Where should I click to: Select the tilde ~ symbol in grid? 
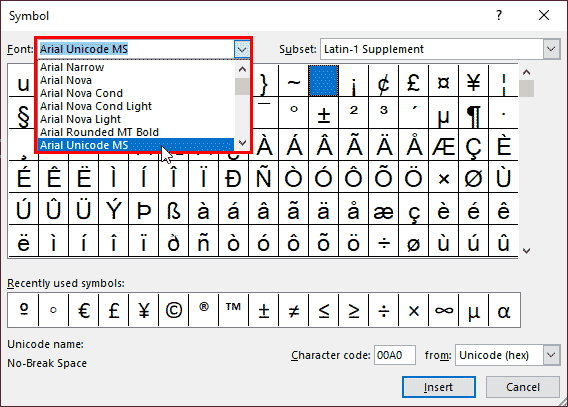(293, 81)
